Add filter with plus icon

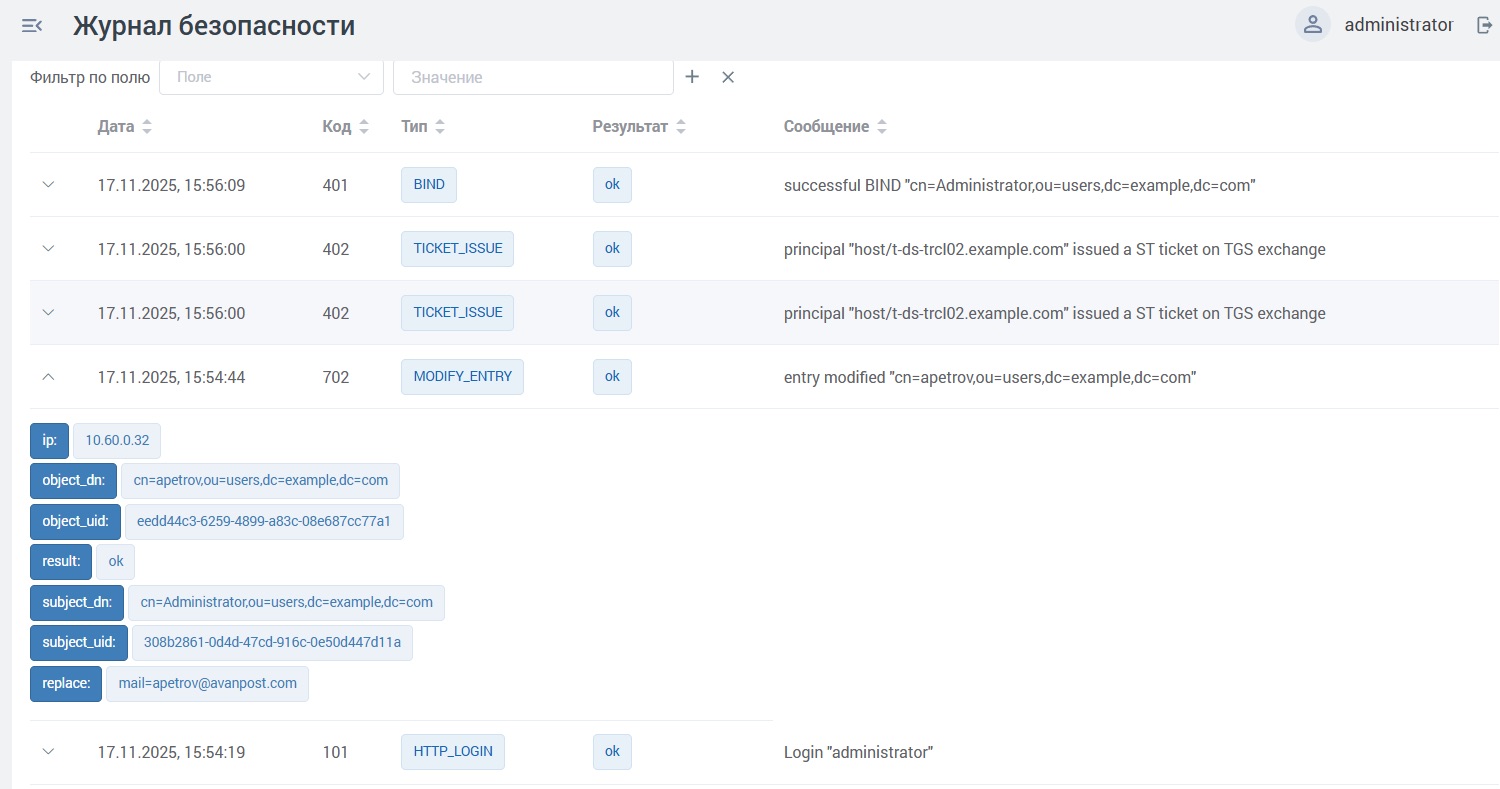(x=692, y=77)
